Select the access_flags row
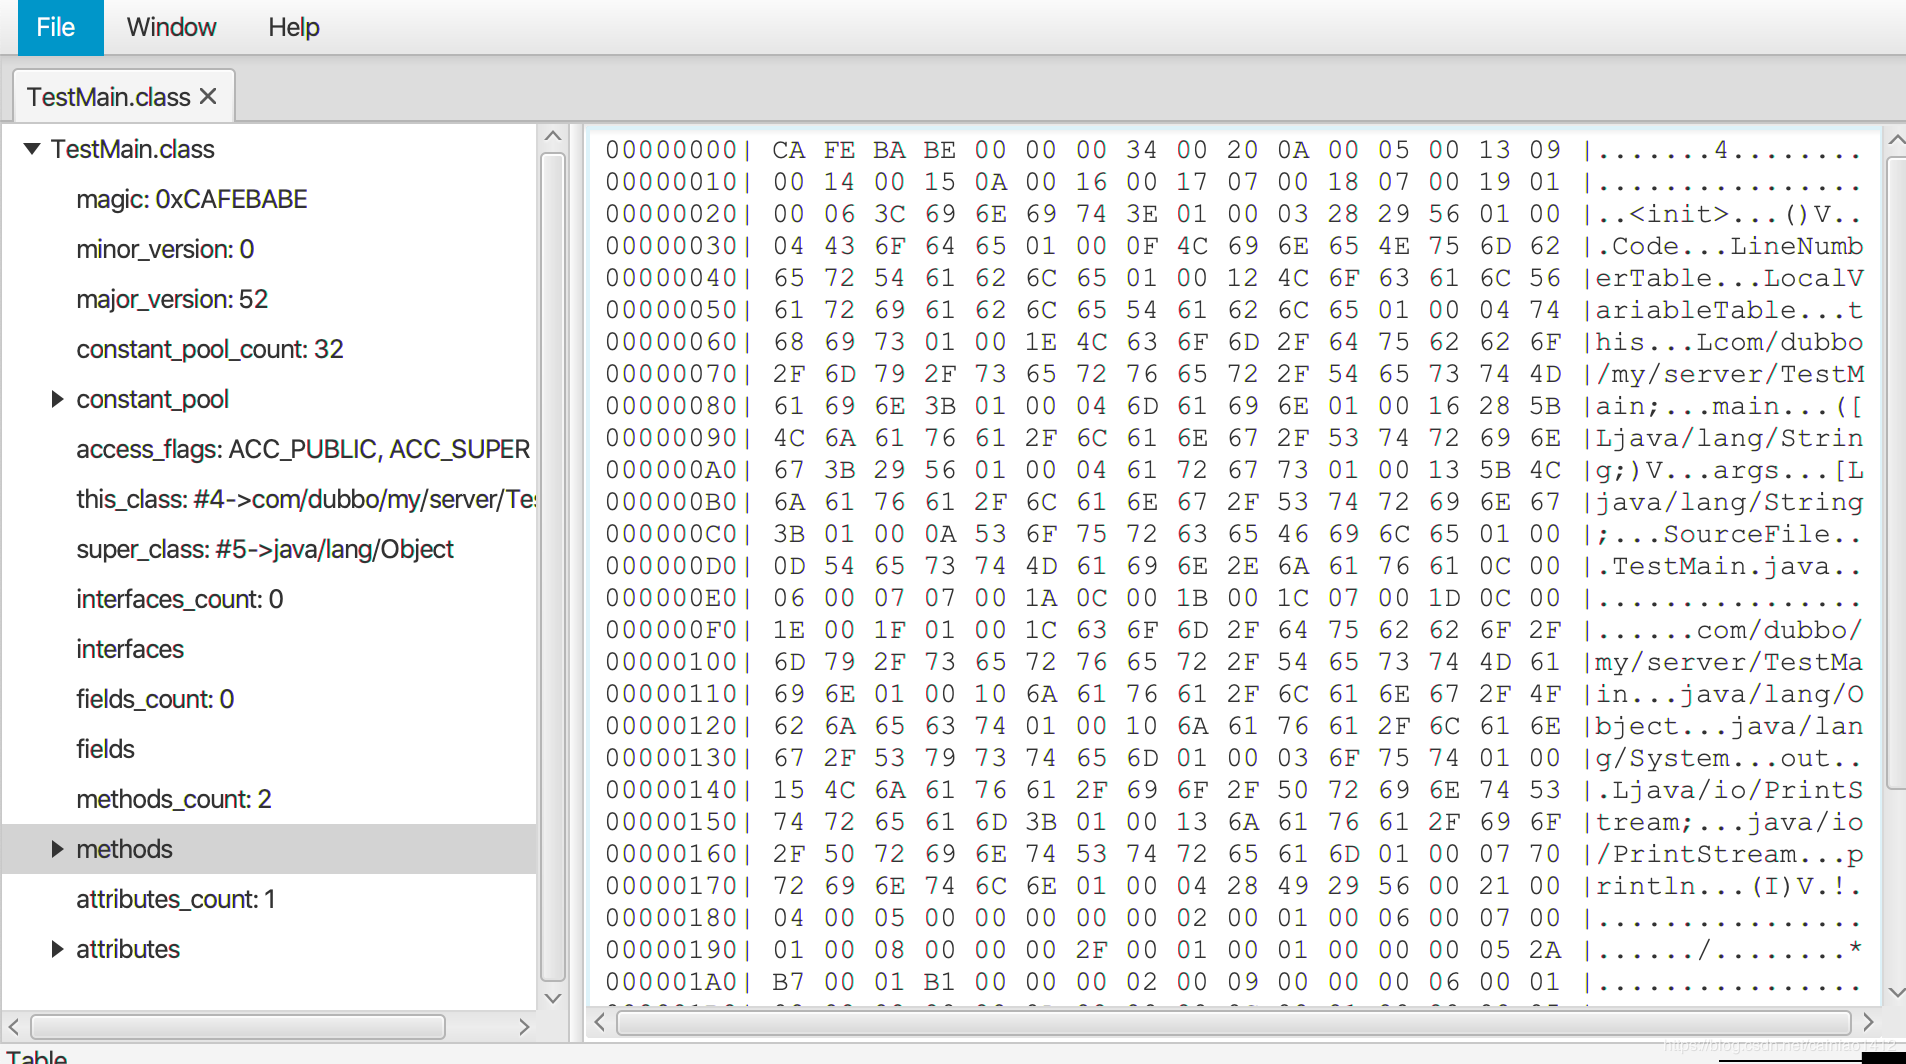1906x1064 pixels. point(269,449)
